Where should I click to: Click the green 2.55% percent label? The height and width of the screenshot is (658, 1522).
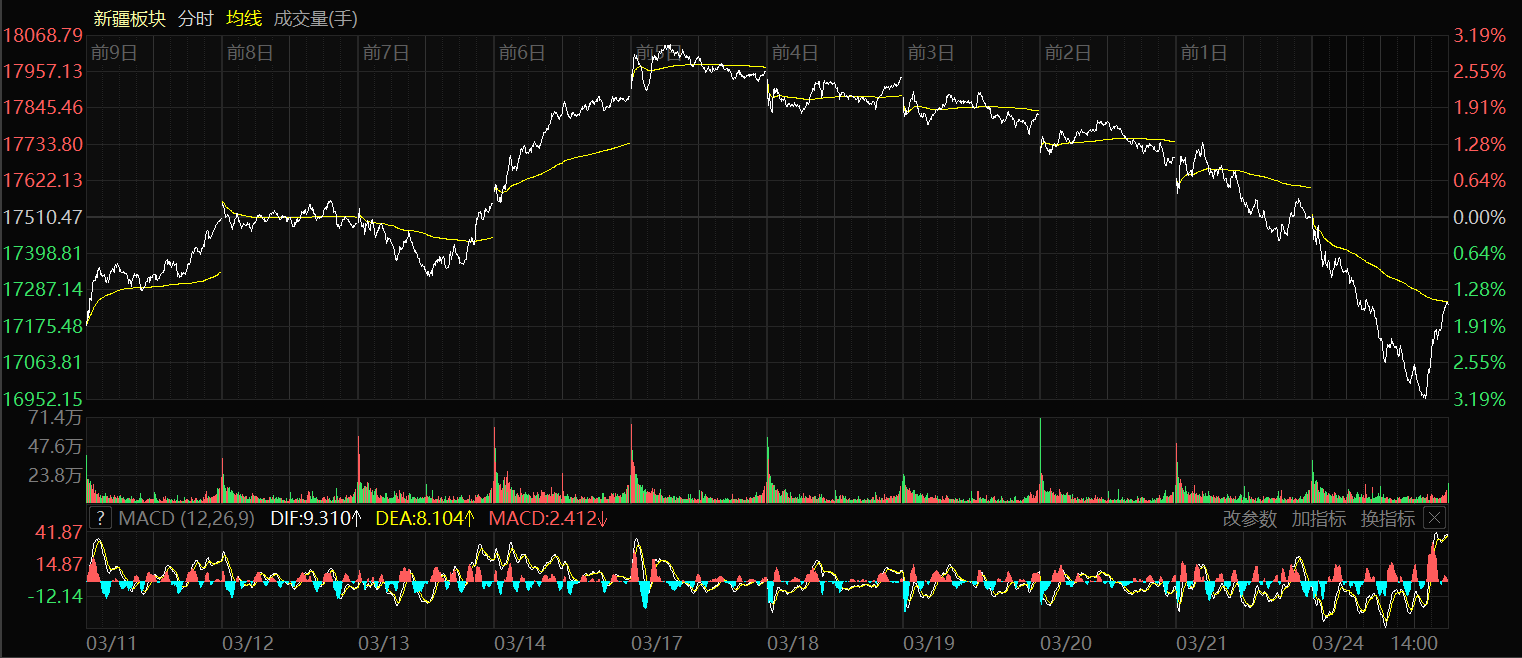1479,362
